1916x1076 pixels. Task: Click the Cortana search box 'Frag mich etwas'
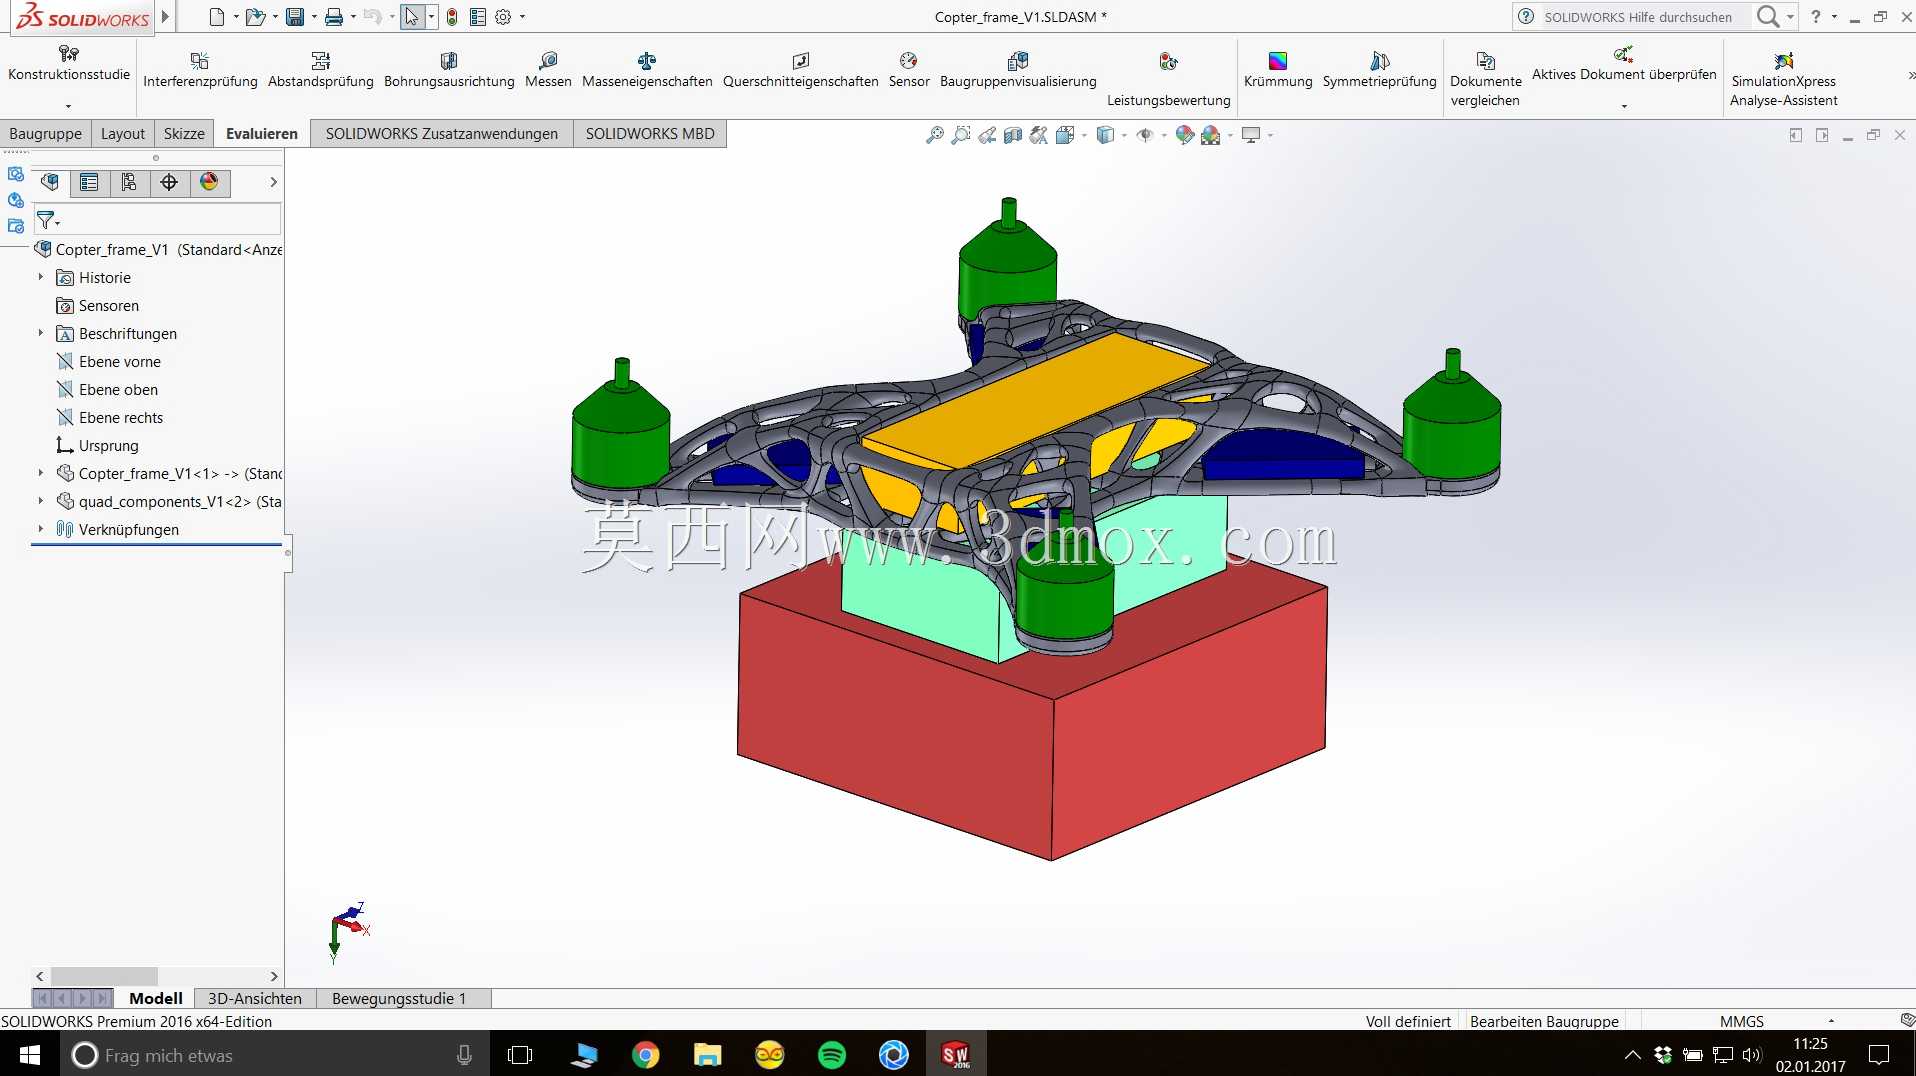tap(275, 1055)
